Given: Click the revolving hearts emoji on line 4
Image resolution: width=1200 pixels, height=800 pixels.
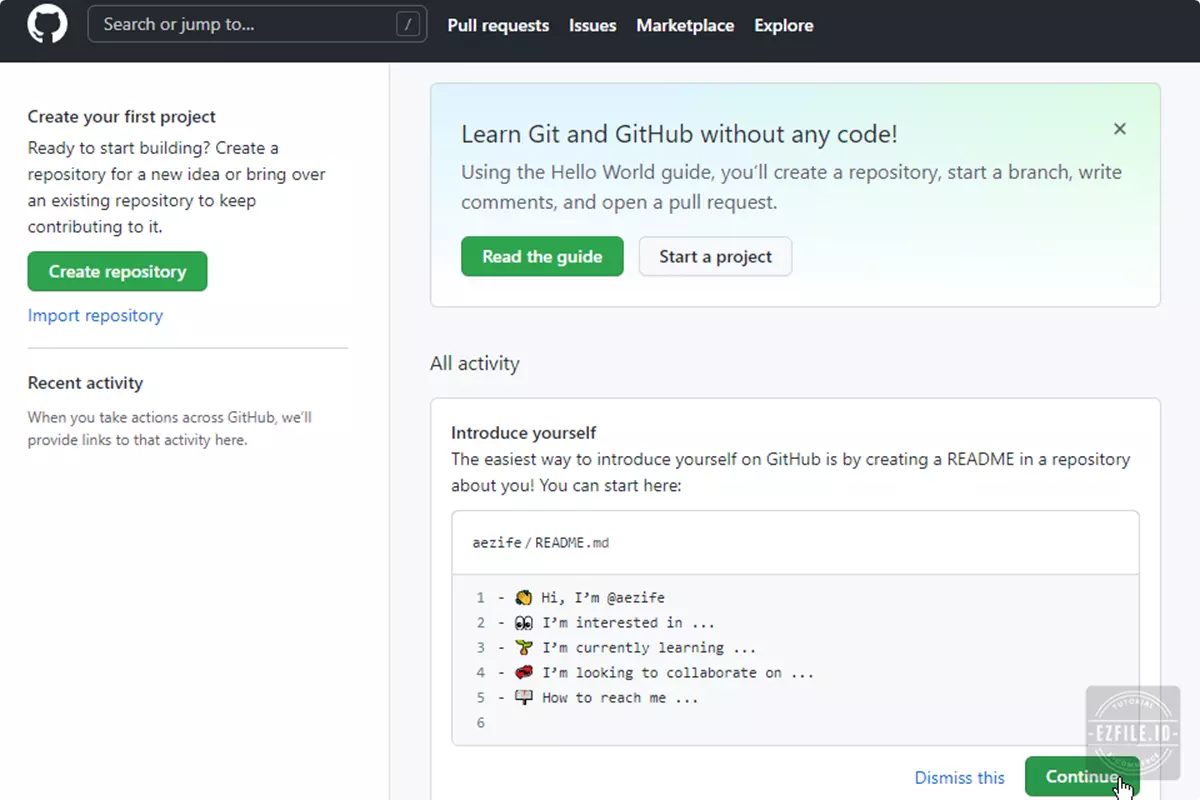Looking at the screenshot, I should [x=523, y=673].
